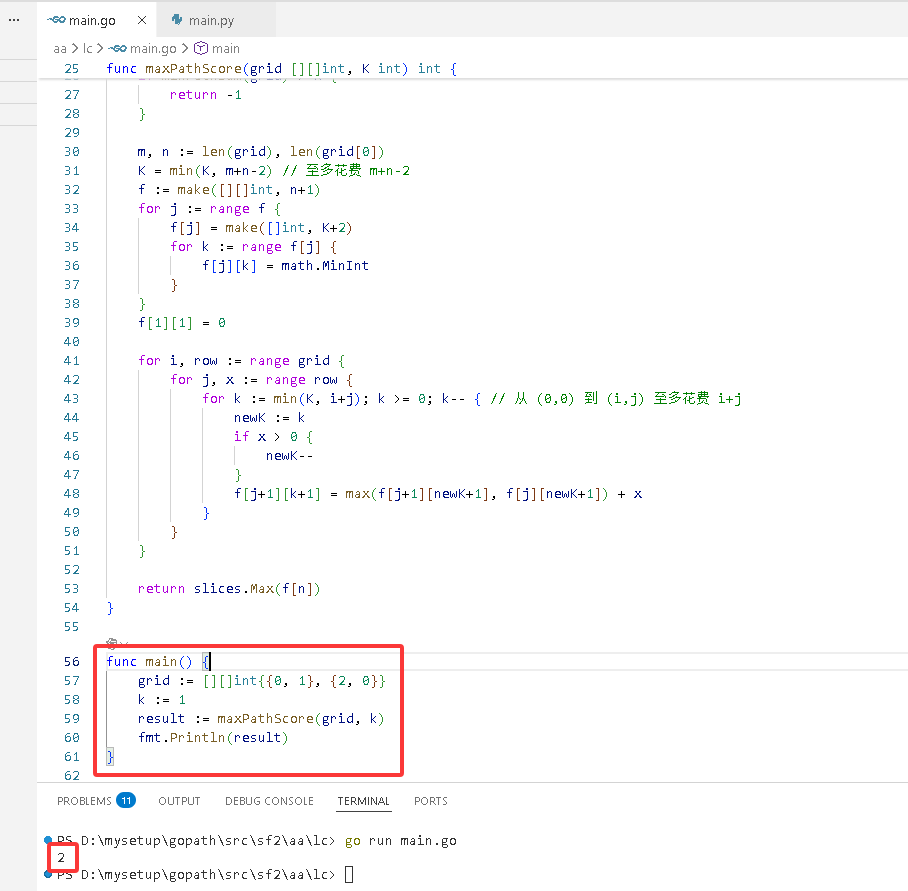The image size is (908, 891).
Task: Click 'for i, row := range grid' line
Action: coord(241,361)
